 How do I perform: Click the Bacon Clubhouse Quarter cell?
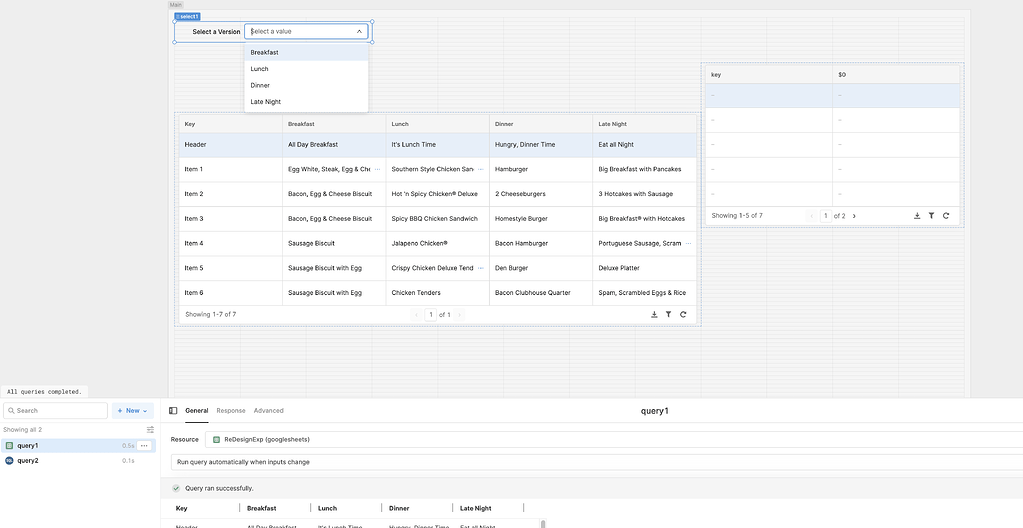click(541, 293)
